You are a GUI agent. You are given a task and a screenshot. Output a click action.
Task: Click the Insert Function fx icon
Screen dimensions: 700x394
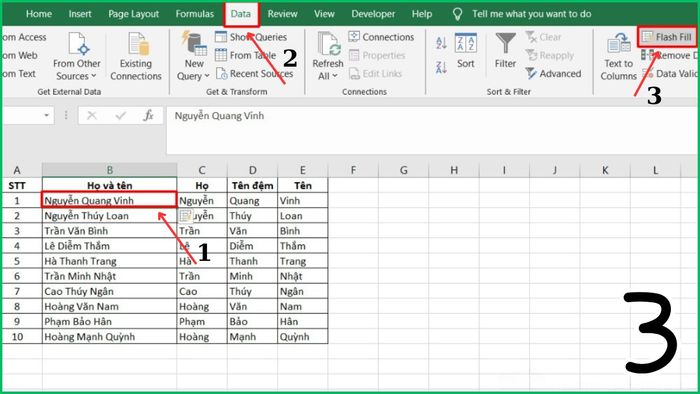click(x=148, y=116)
